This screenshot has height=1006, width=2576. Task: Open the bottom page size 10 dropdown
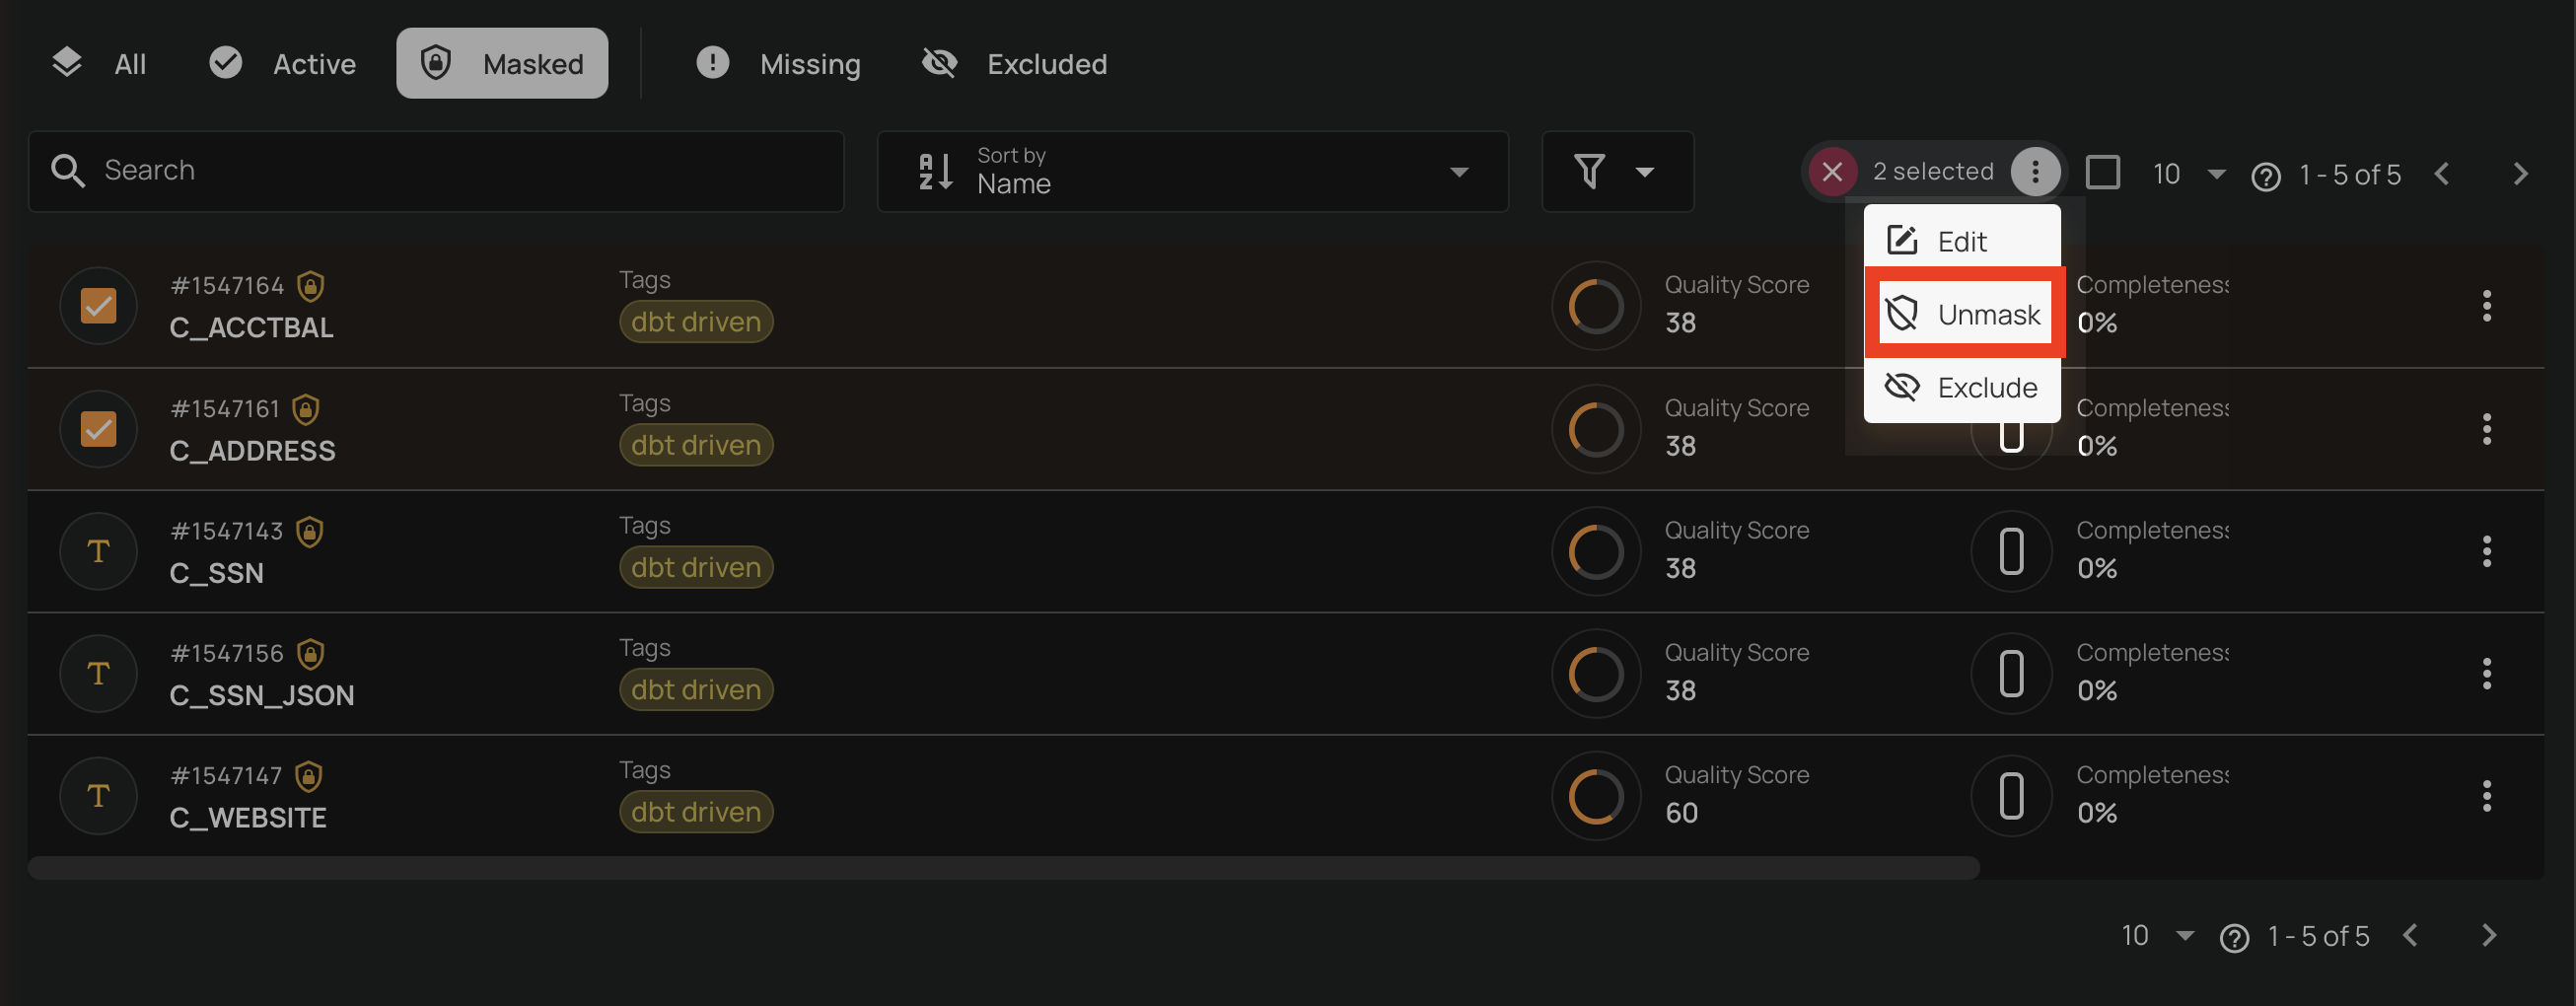pos(2157,935)
